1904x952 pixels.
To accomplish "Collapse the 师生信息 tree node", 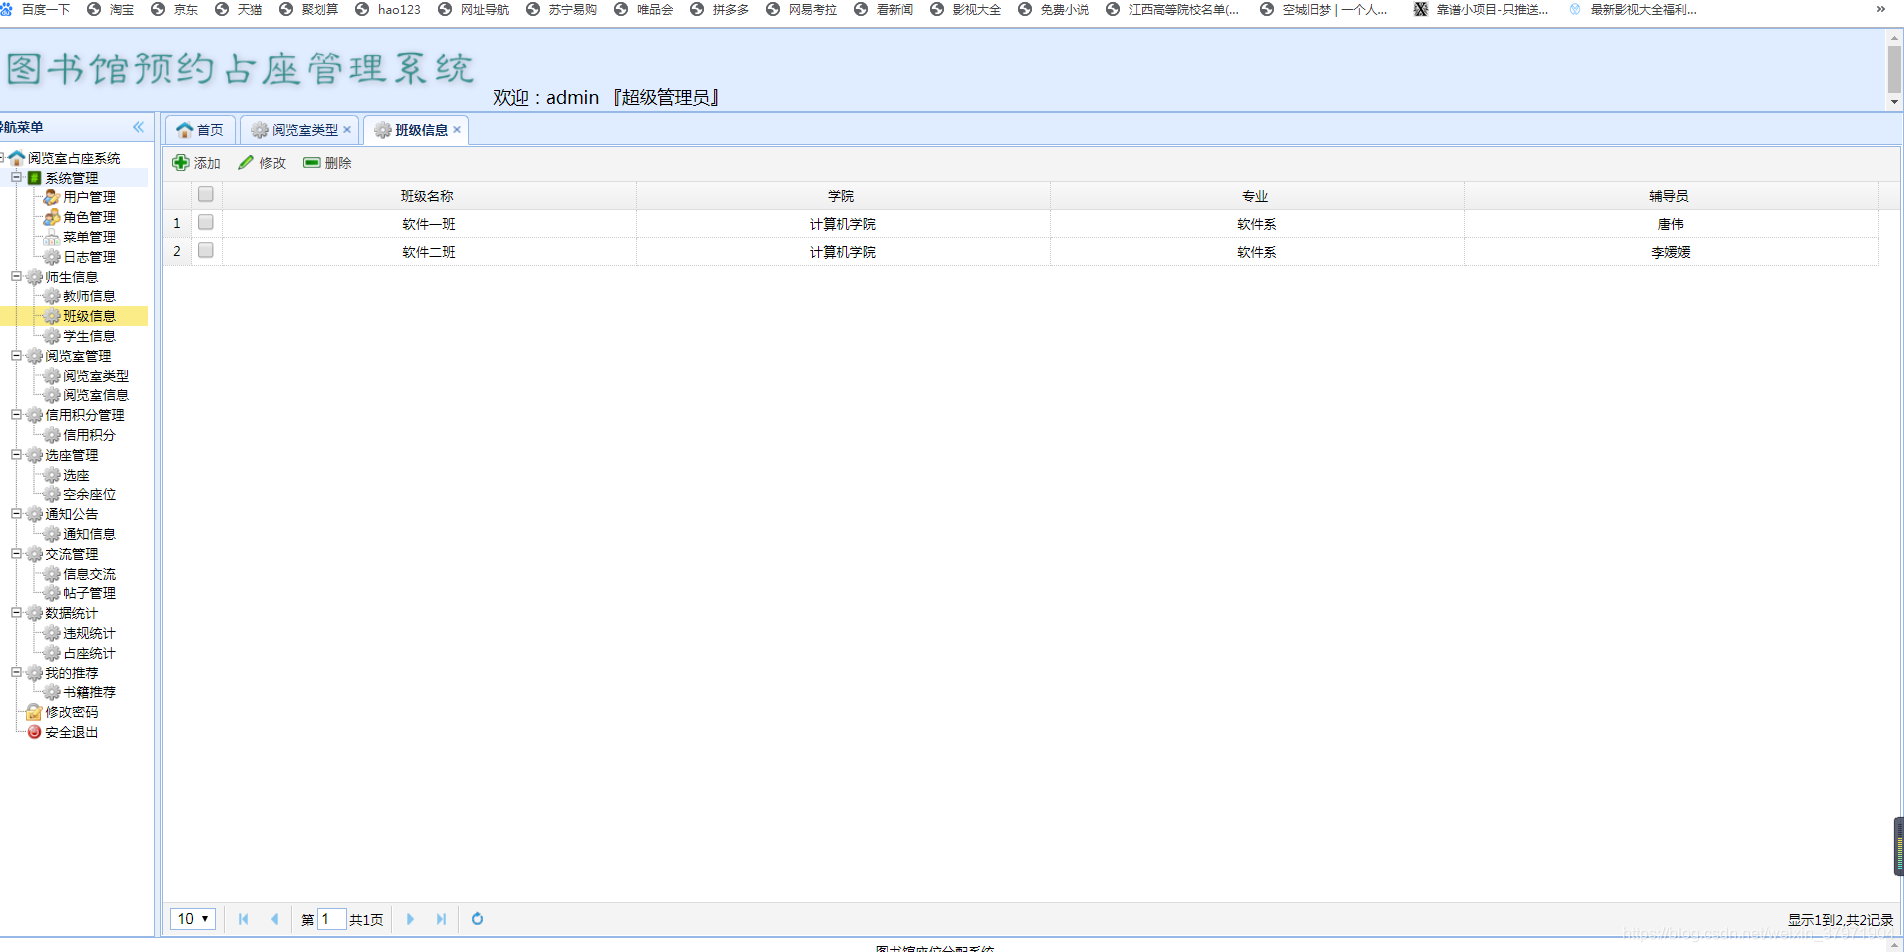I will (x=16, y=276).
